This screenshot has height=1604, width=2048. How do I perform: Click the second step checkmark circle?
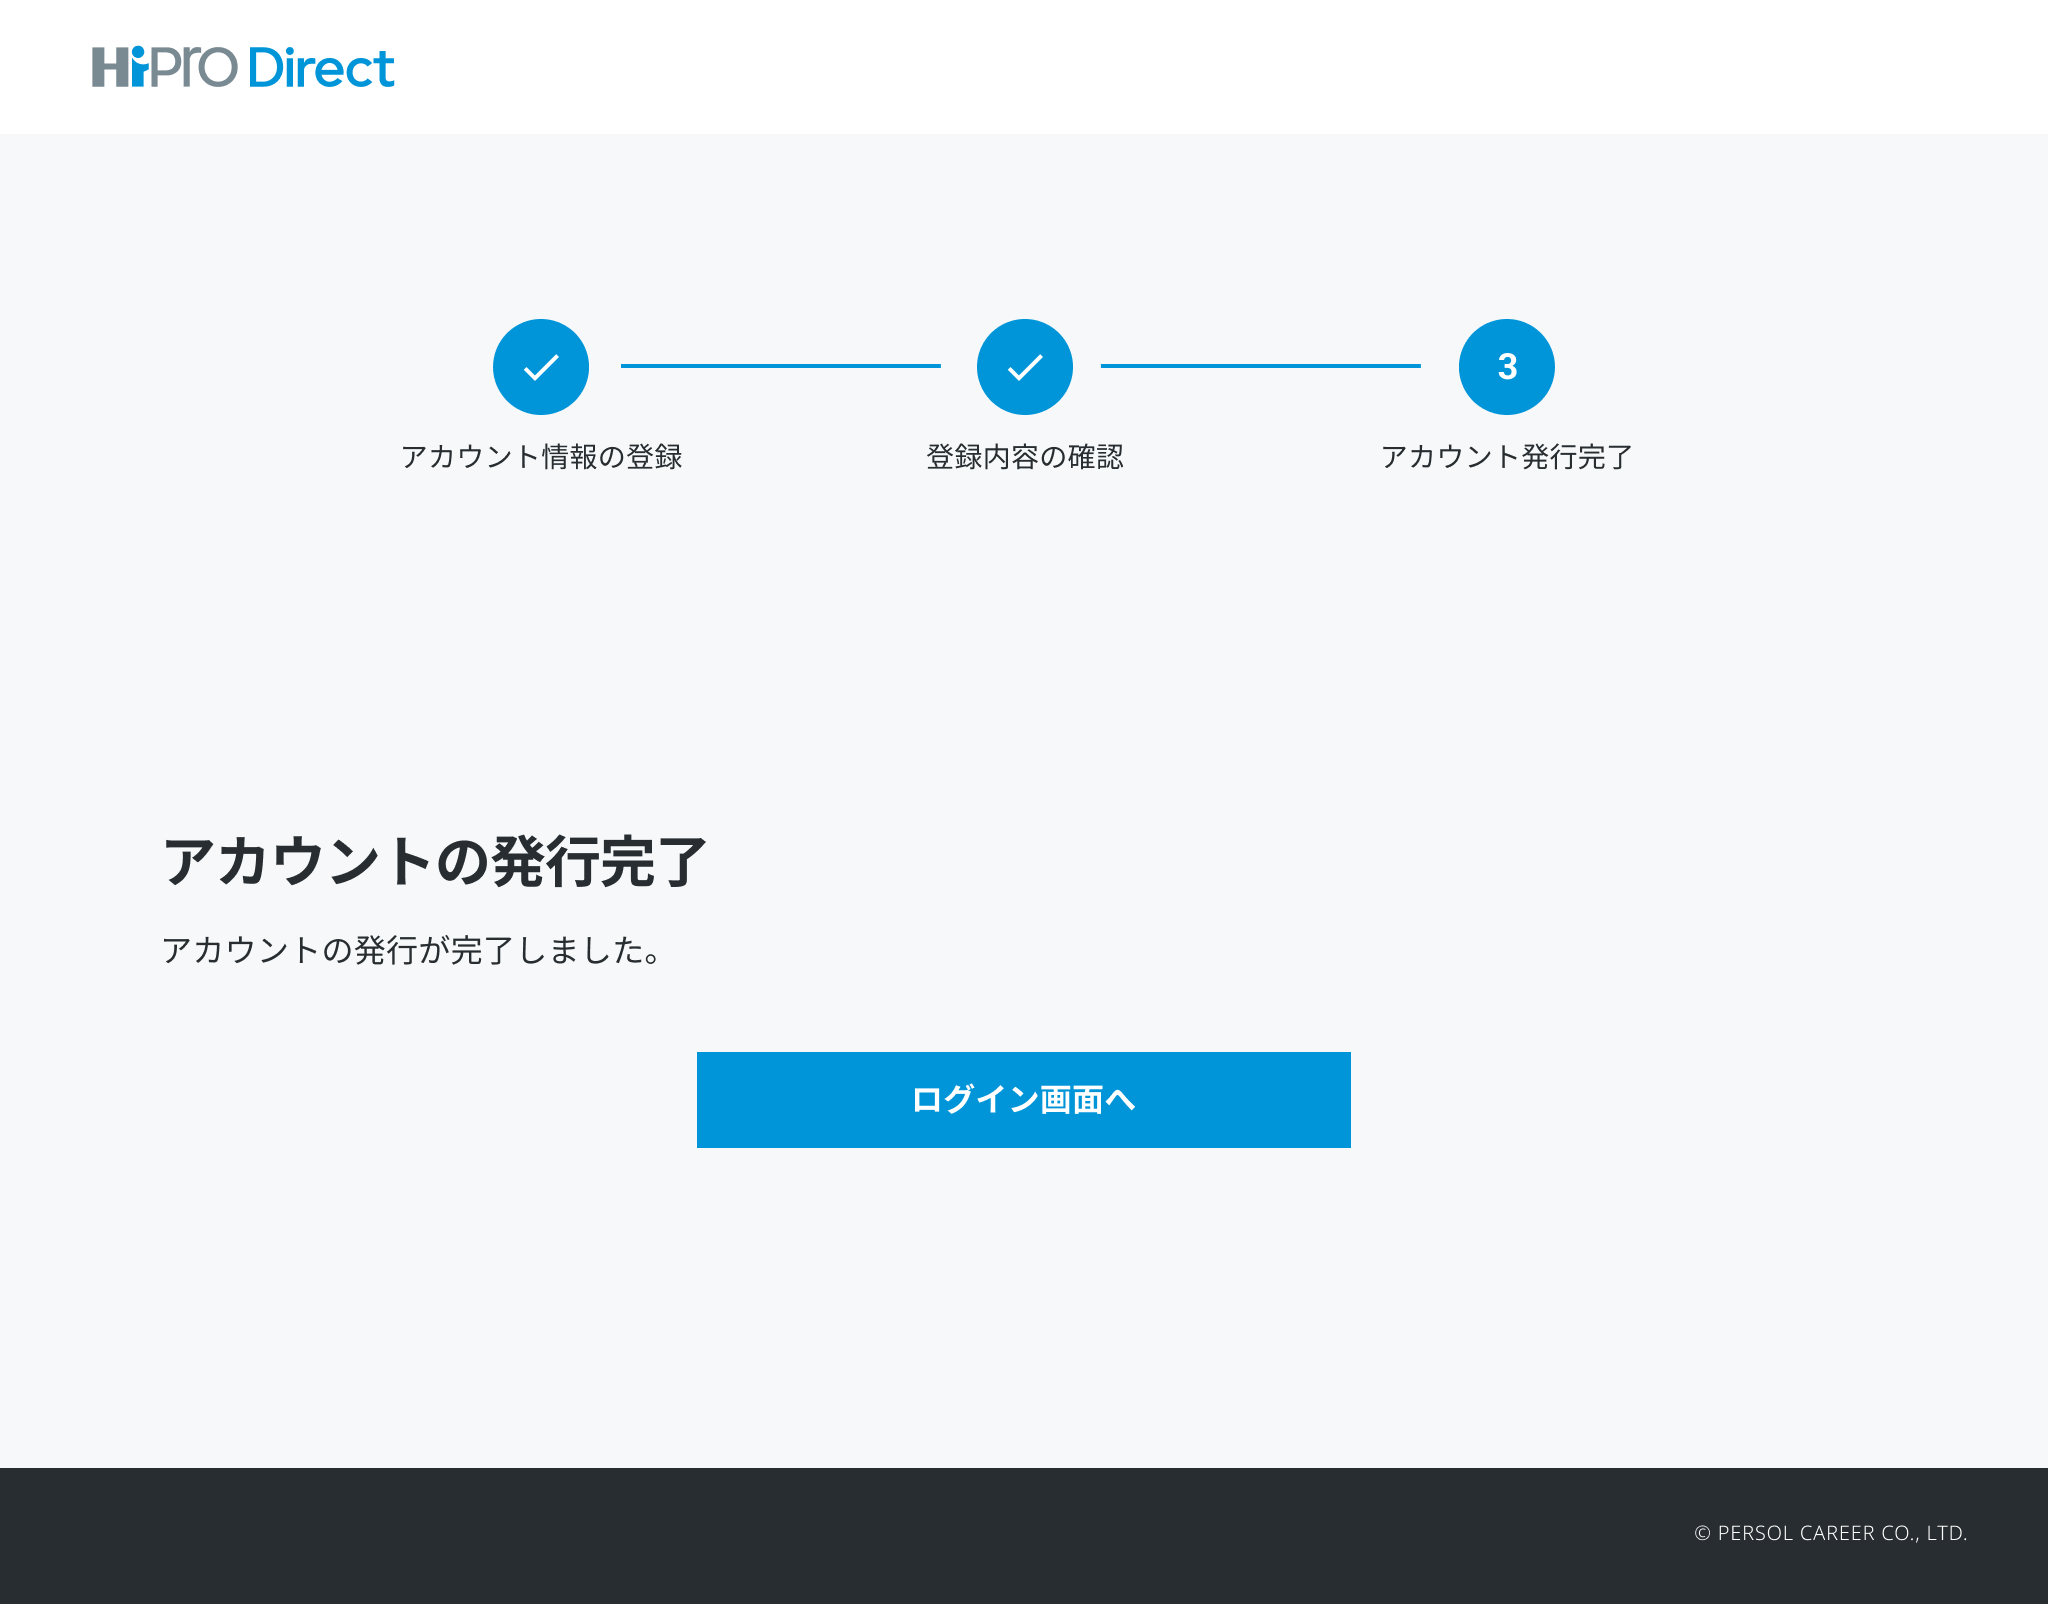1024,367
